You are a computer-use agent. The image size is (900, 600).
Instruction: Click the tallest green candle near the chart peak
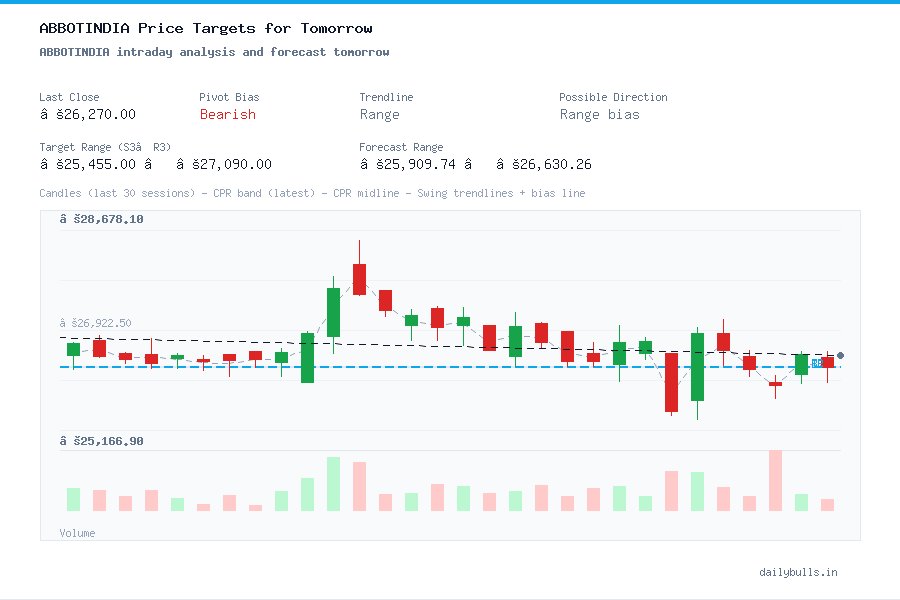point(333,310)
